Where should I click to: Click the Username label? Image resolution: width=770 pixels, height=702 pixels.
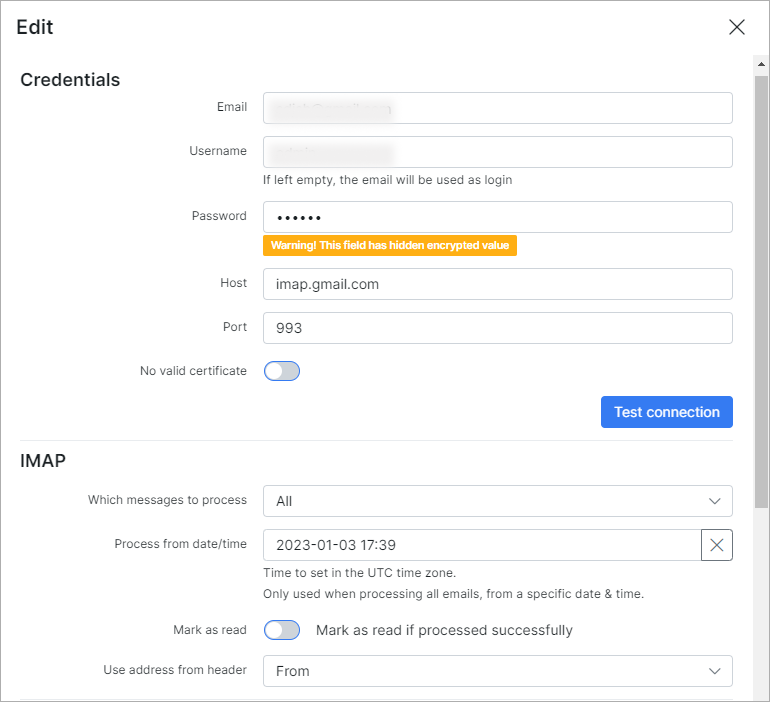[218, 151]
